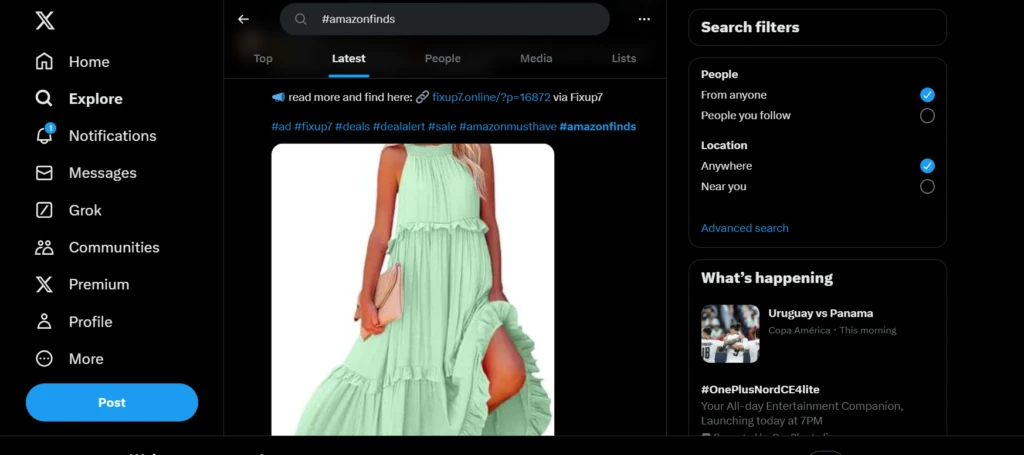Choose "From anyone" people filter
The width and height of the screenshot is (1024, 455).
927,95
